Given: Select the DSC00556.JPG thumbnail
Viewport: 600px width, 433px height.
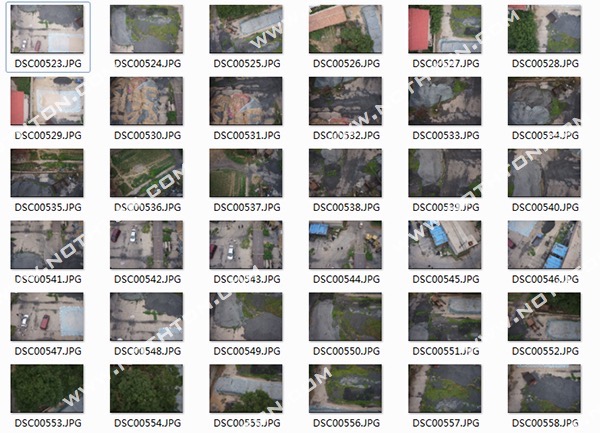Looking at the screenshot, I should (x=345, y=389).
